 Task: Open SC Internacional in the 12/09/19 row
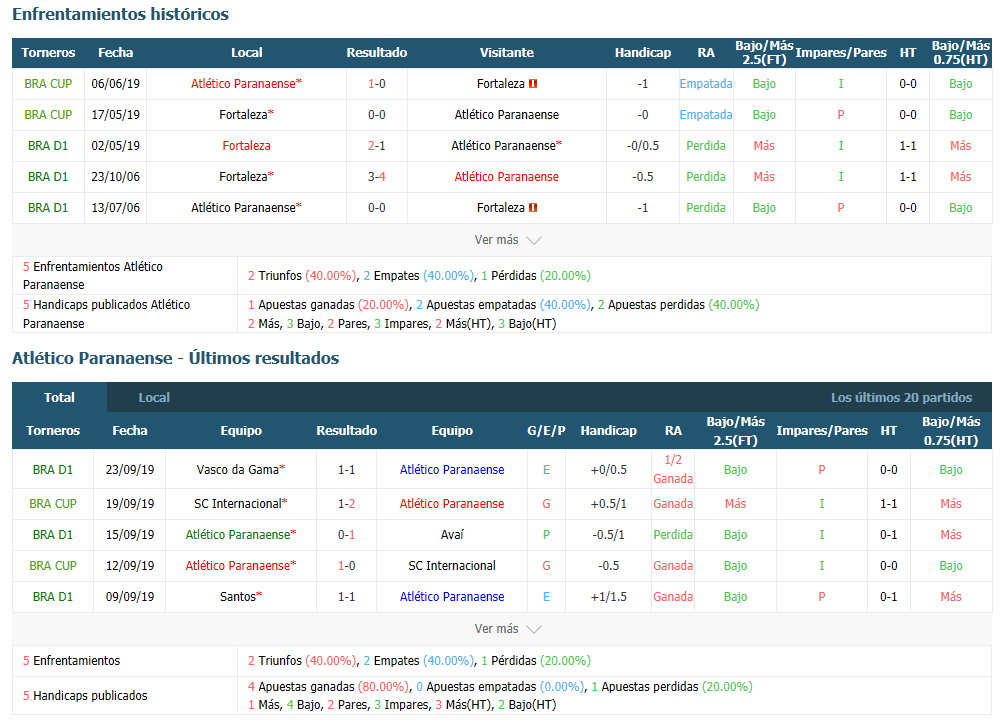click(x=452, y=565)
